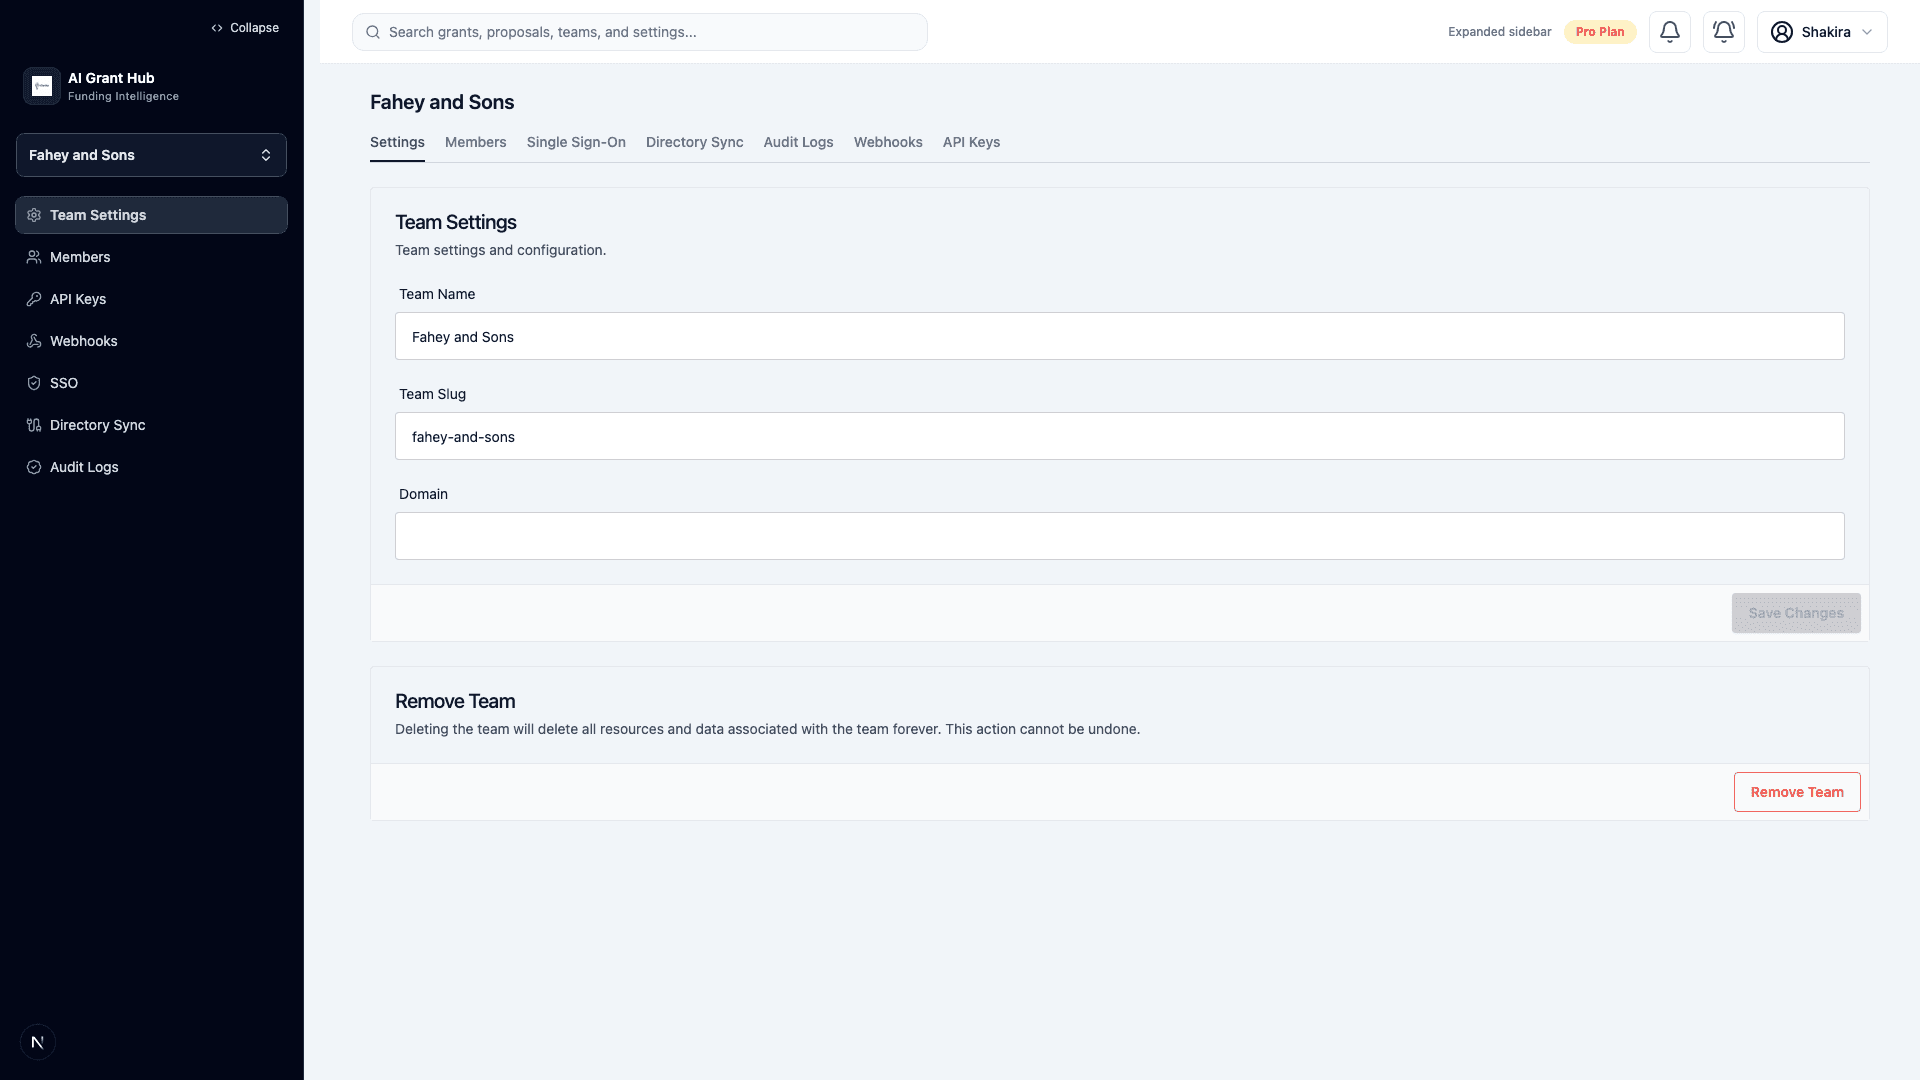Click the API Keys key icon
Viewport: 1920px width, 1080px height.
pyautogui.click(x=34, y=299)
